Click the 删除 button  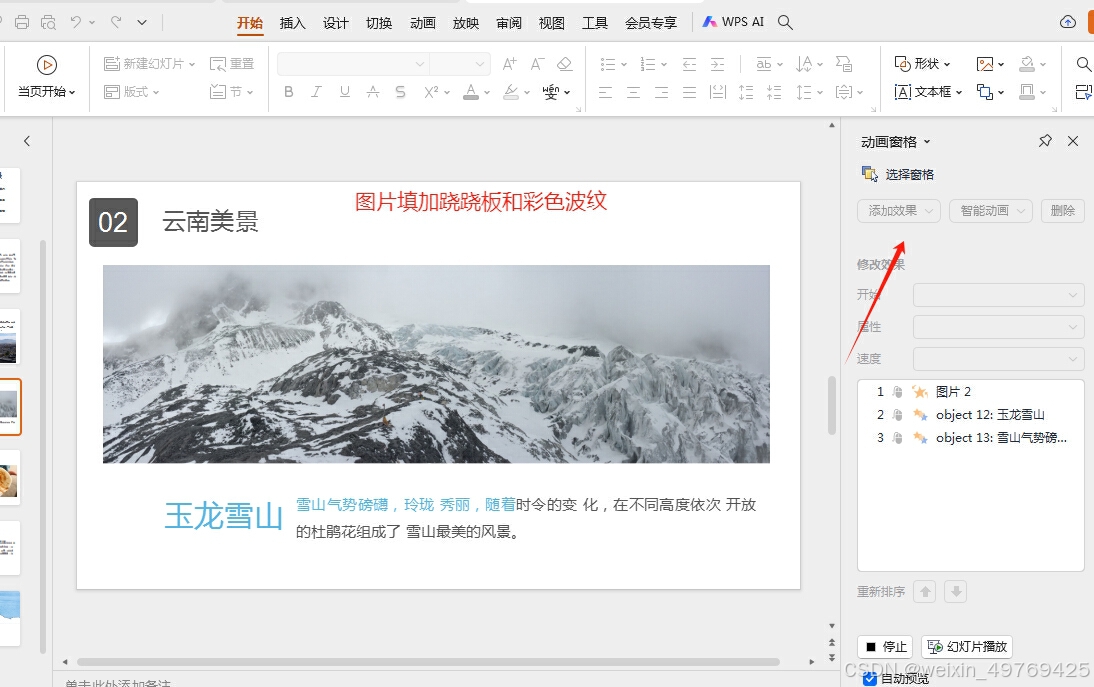coord(1063,211)
